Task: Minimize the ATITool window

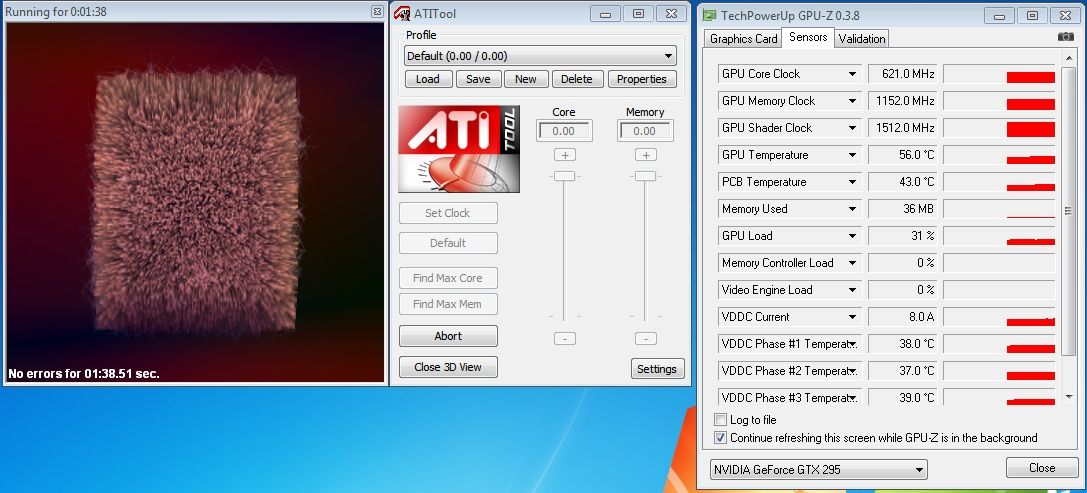Action: [x=605, y=14]
